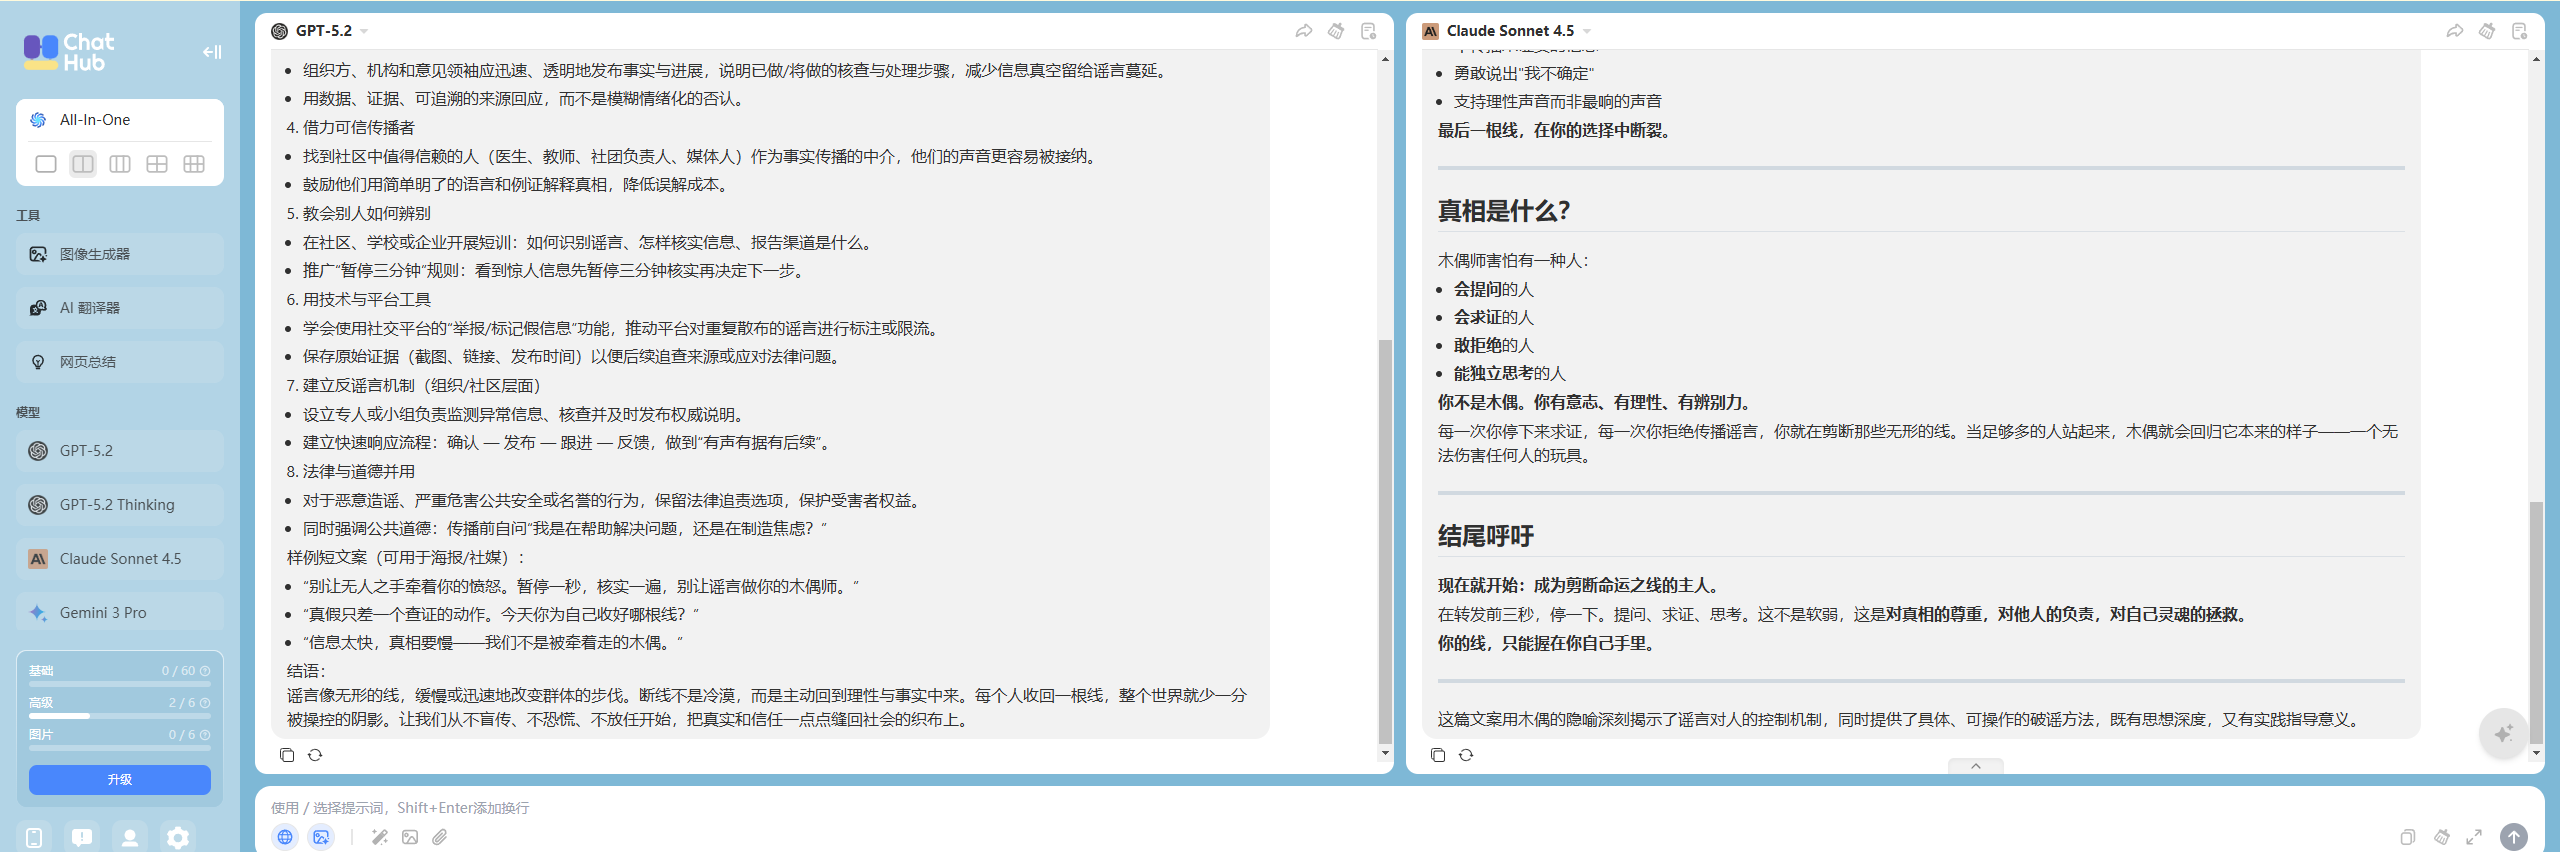Click the heading 结尾呼吁
Image resolution: width=2560 pixels, height=852 pixels.
click(1486, 536)
